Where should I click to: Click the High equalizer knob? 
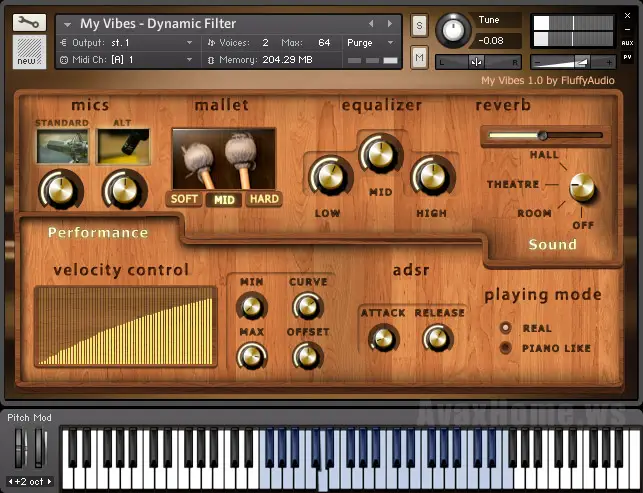(433, 176)
